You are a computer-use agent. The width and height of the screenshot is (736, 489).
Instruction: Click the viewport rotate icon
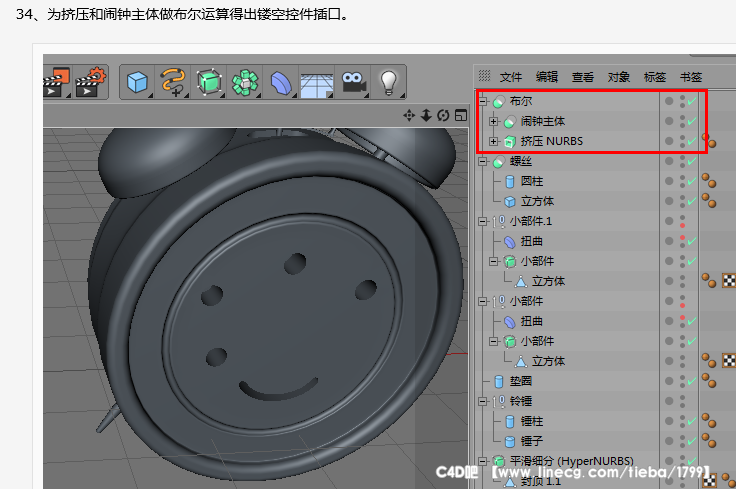pos(443,115)
